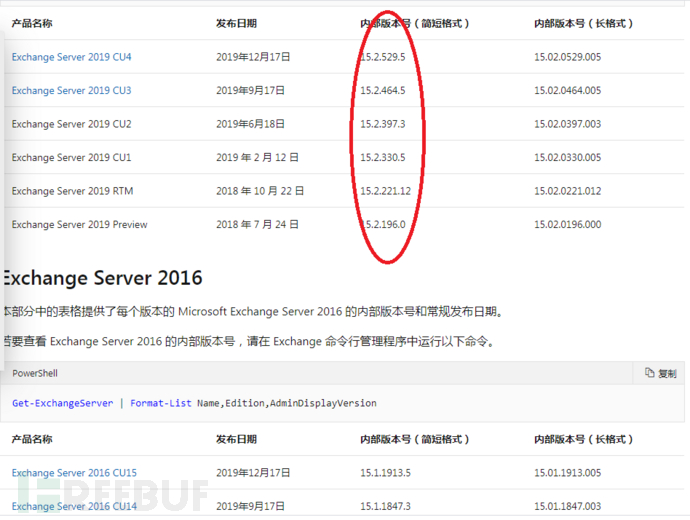Click 内部版本号(长格式) header in 2016 table
690x520 pixels.
tap(584, 439)
